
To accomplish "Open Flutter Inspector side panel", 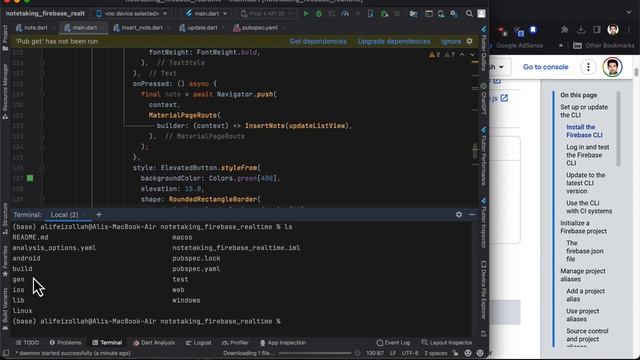I will 484,223.
